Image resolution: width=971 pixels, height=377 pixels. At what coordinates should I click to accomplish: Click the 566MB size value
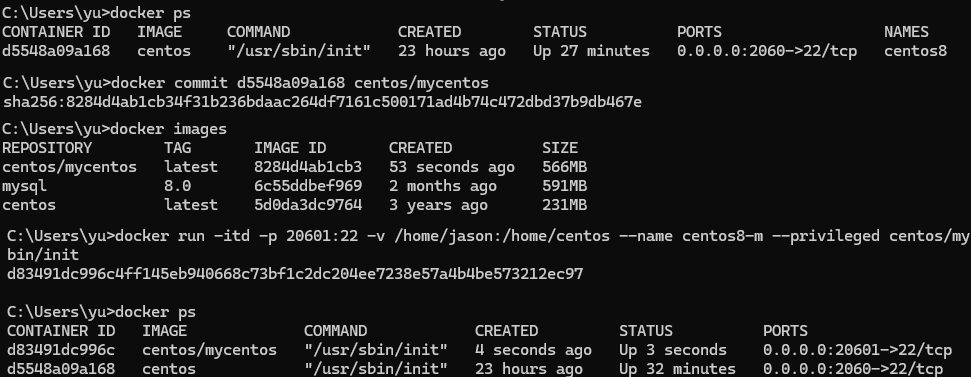click(565, 167)
